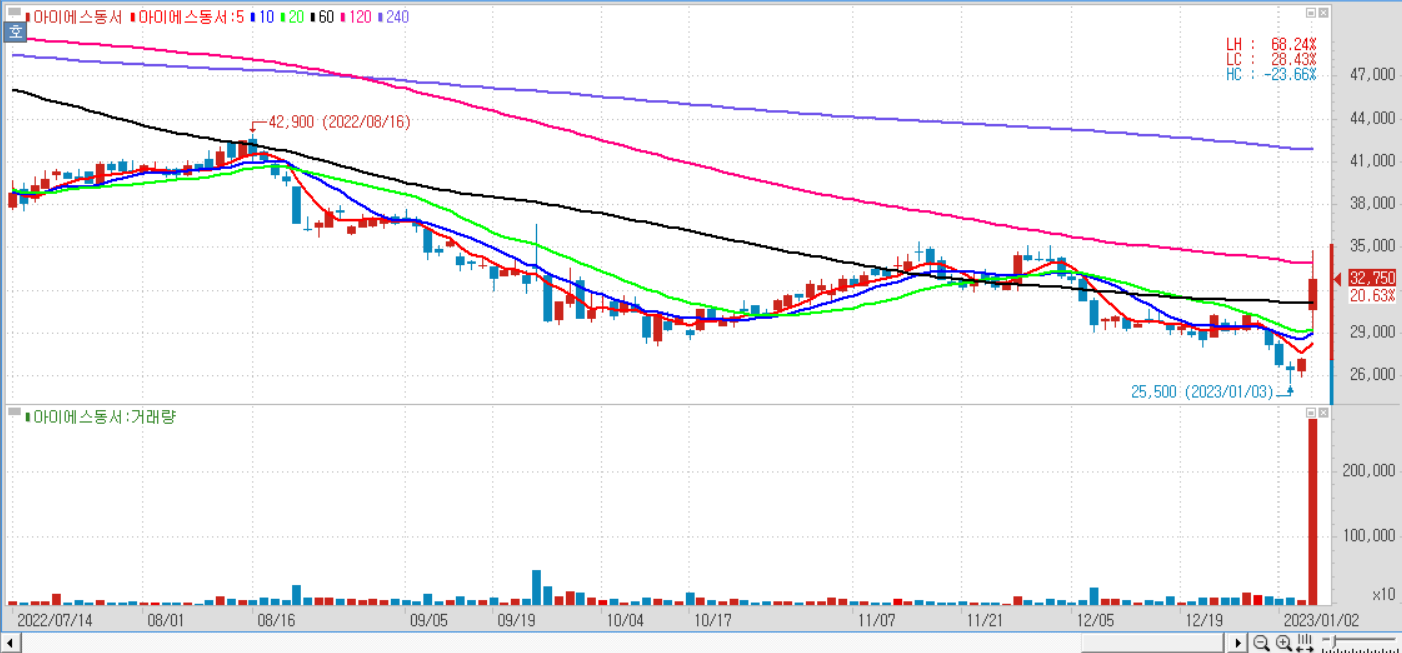Click the 11/07 date axis label
The width and height of the screenshot is (1402, 653).
coord(876,620)
